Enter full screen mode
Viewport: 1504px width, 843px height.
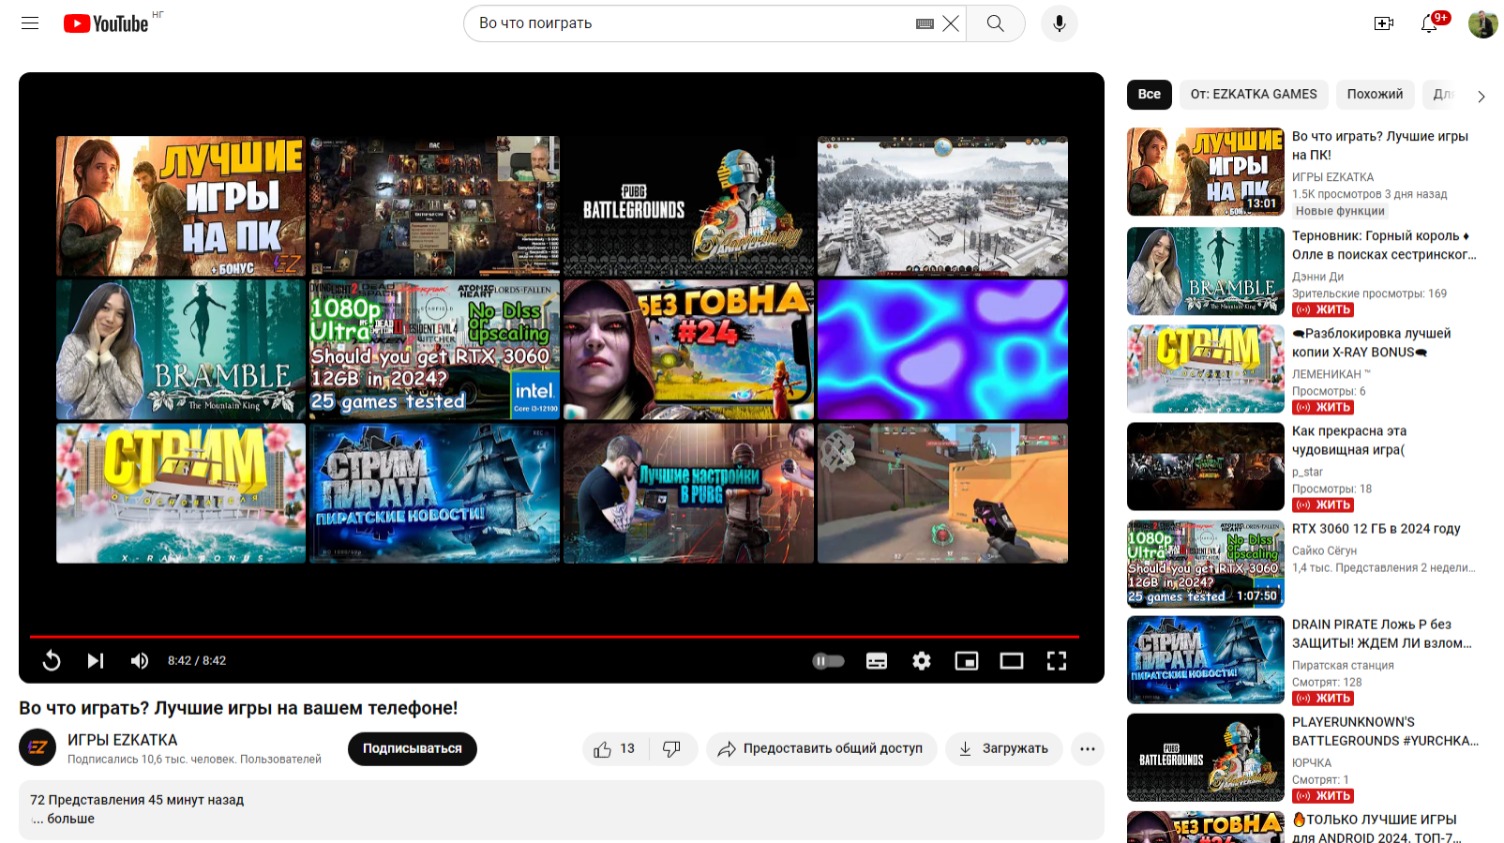point(1056,660)
